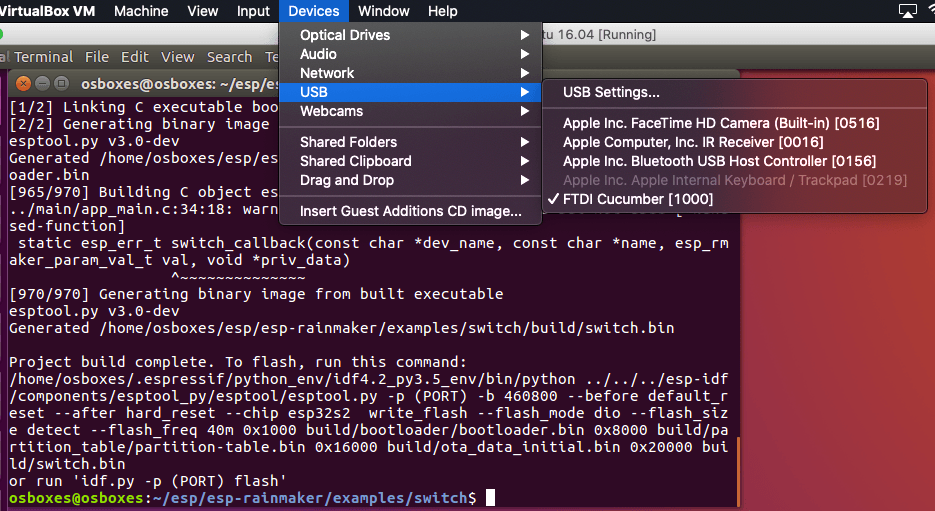Click the 'or run idf.py -p (PORT) flash' line
Screen dimensions: 935x511
tap(148, 481)
